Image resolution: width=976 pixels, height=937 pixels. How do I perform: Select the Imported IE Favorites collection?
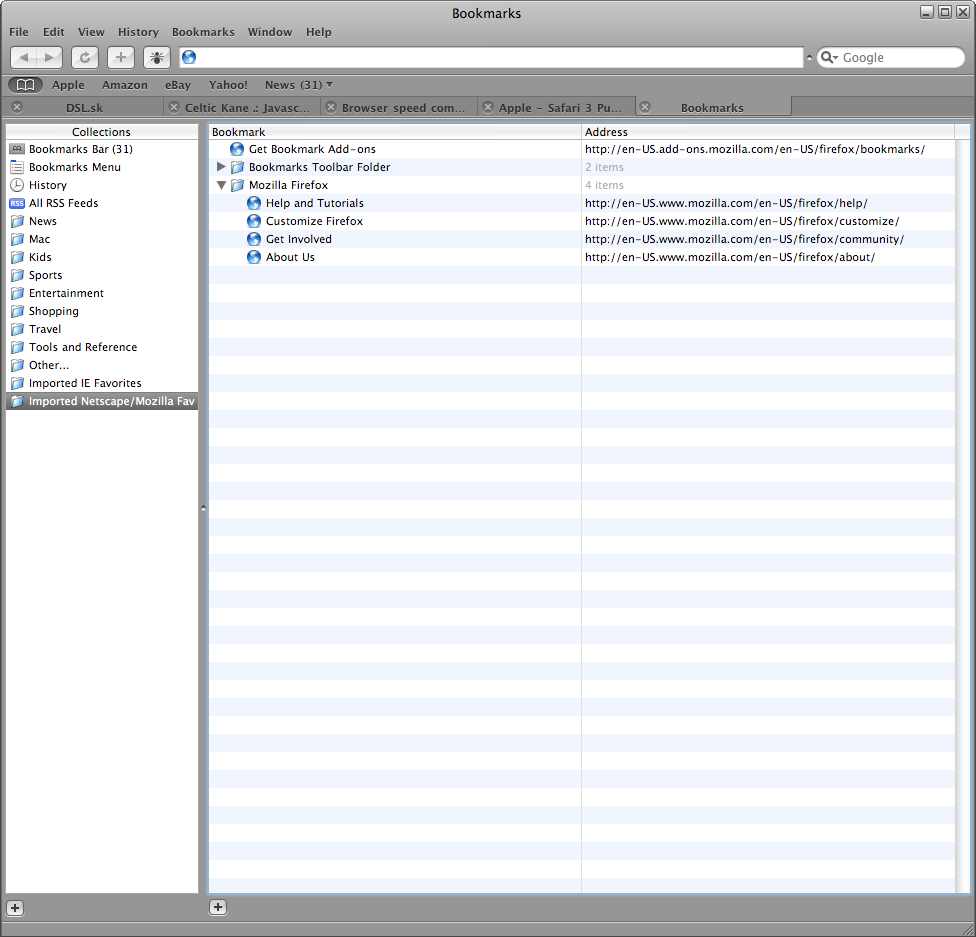pyautogui.click(x=102, y=383)
